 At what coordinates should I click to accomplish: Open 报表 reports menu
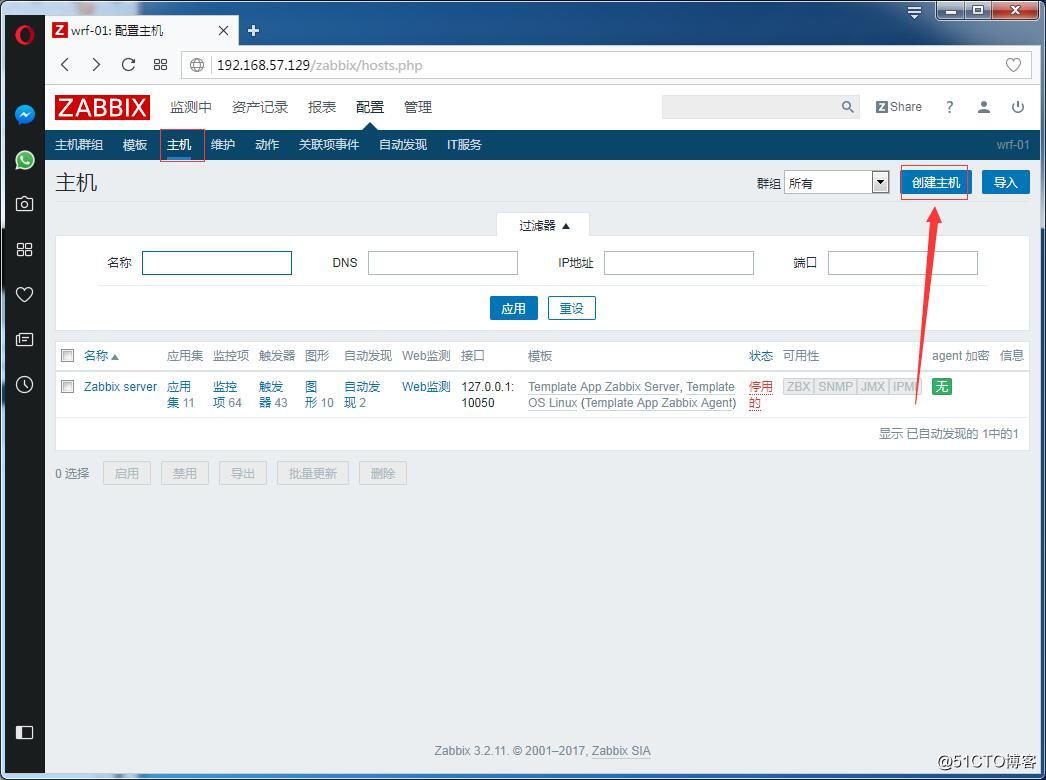point(322,107)
